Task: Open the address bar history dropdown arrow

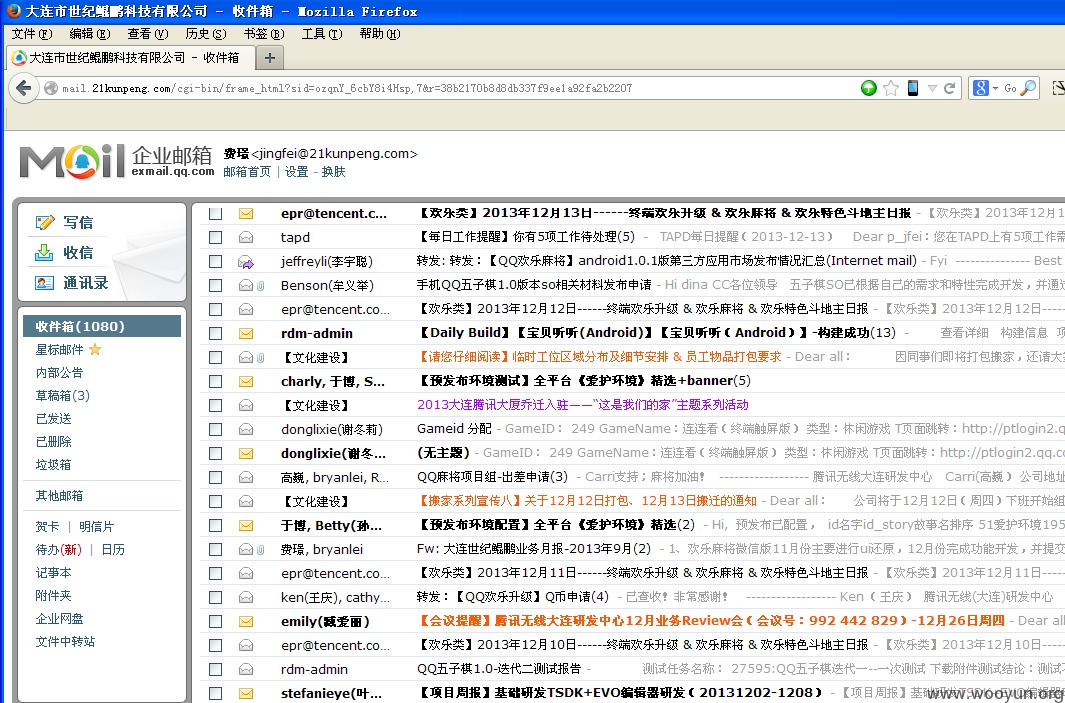Action: (x=932, y=88)
